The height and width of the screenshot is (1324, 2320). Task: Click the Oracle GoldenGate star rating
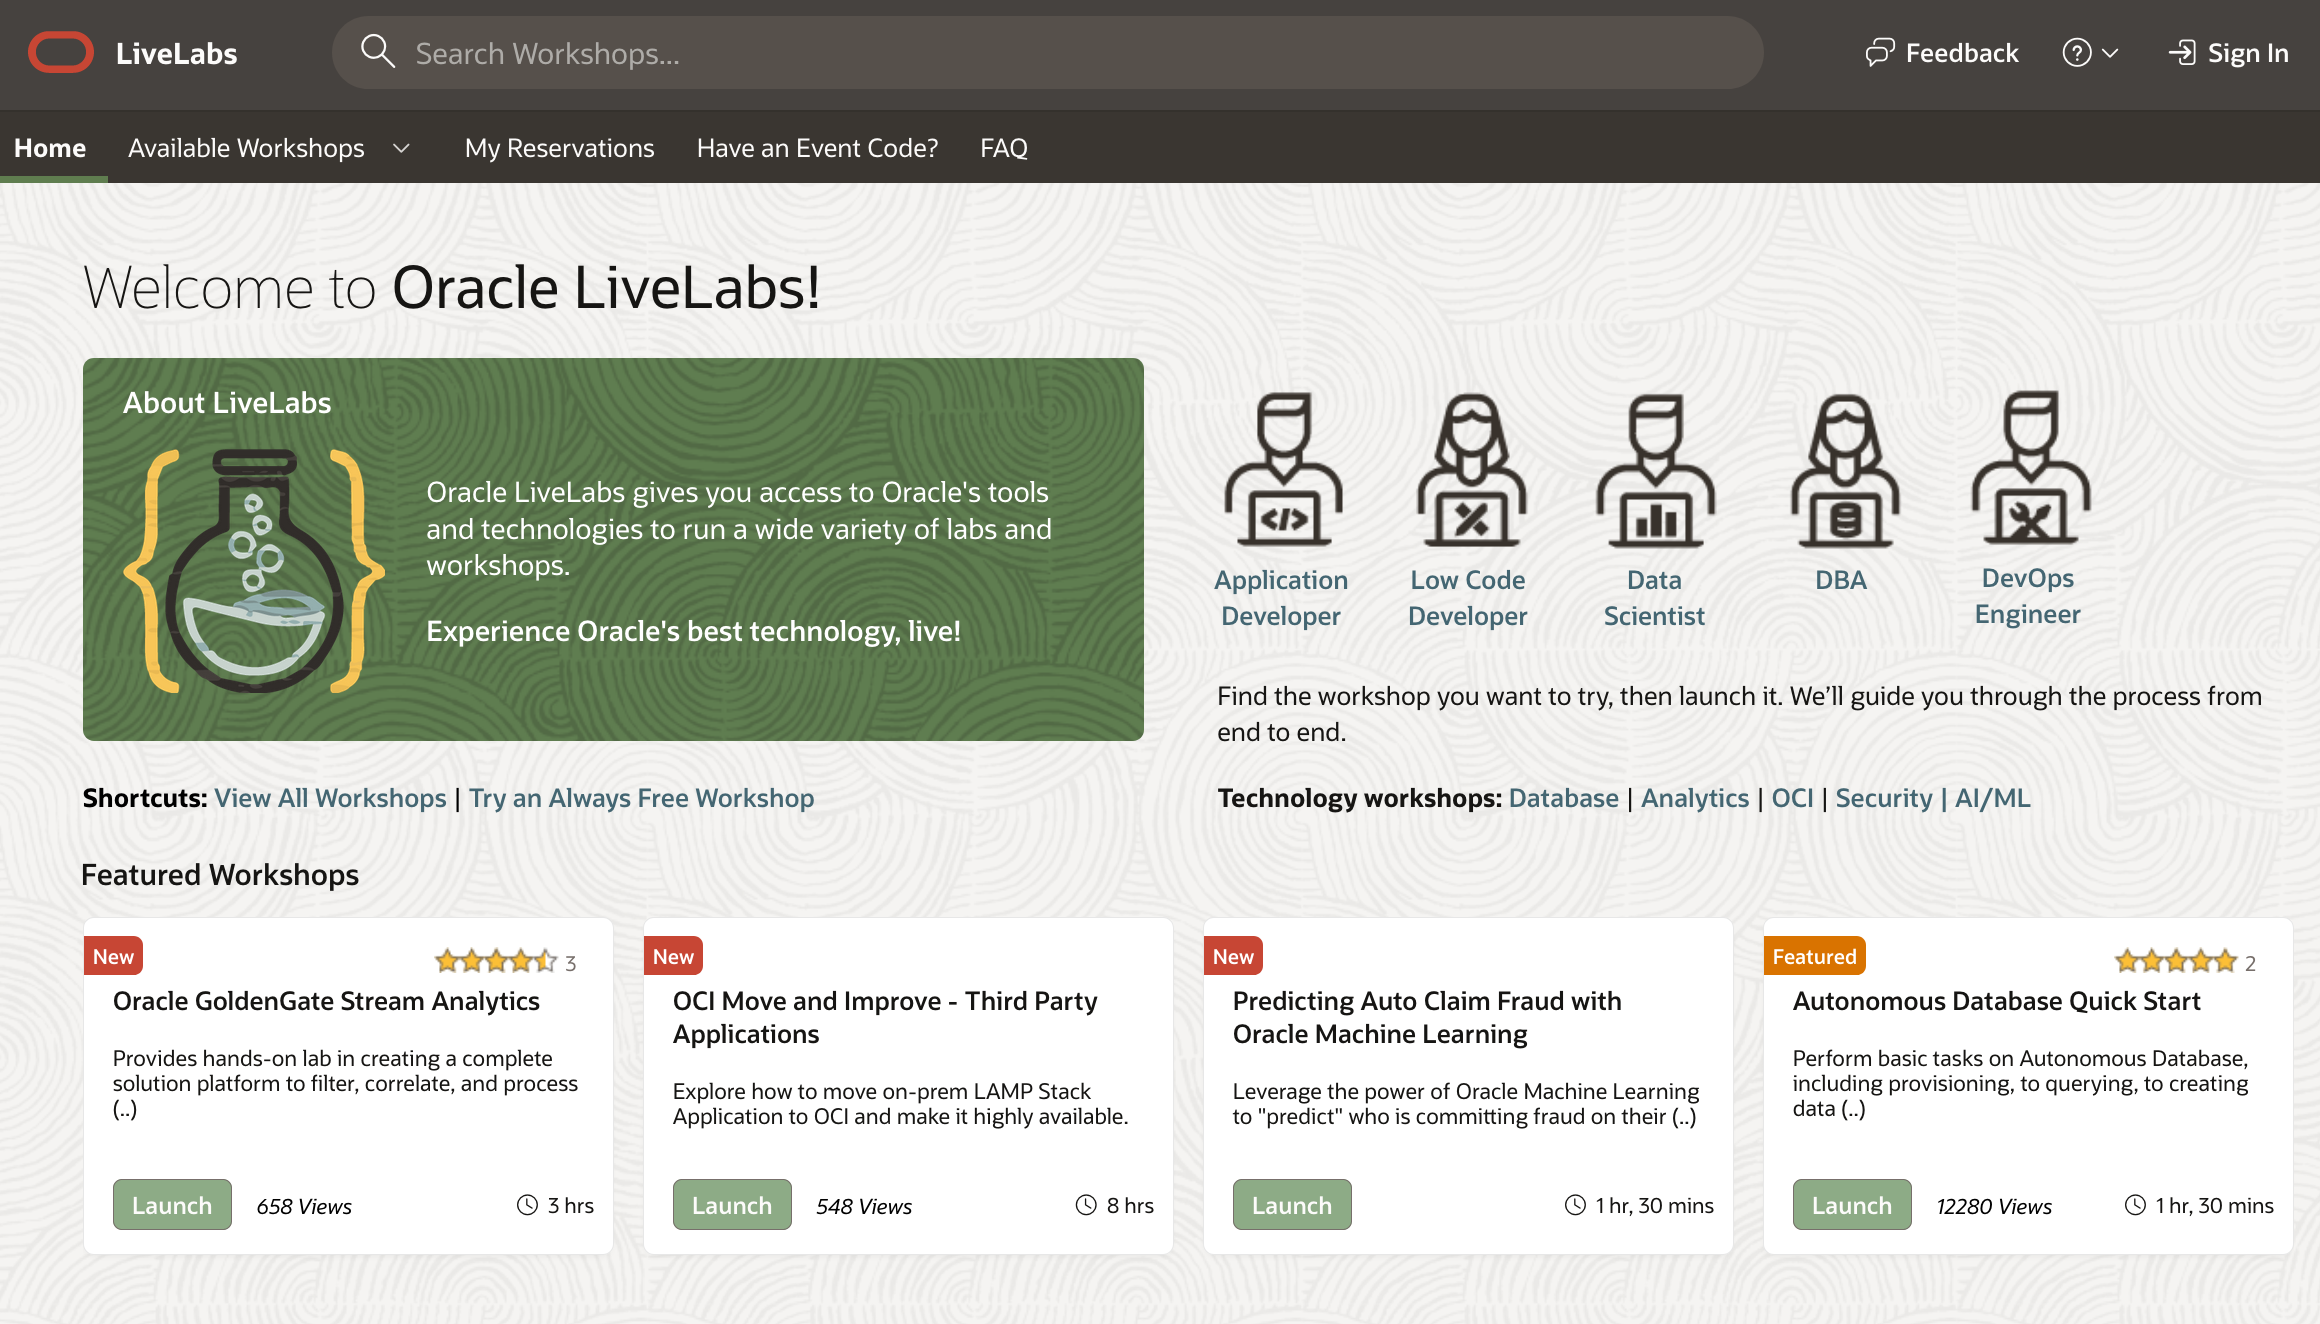tap(496, 962)
